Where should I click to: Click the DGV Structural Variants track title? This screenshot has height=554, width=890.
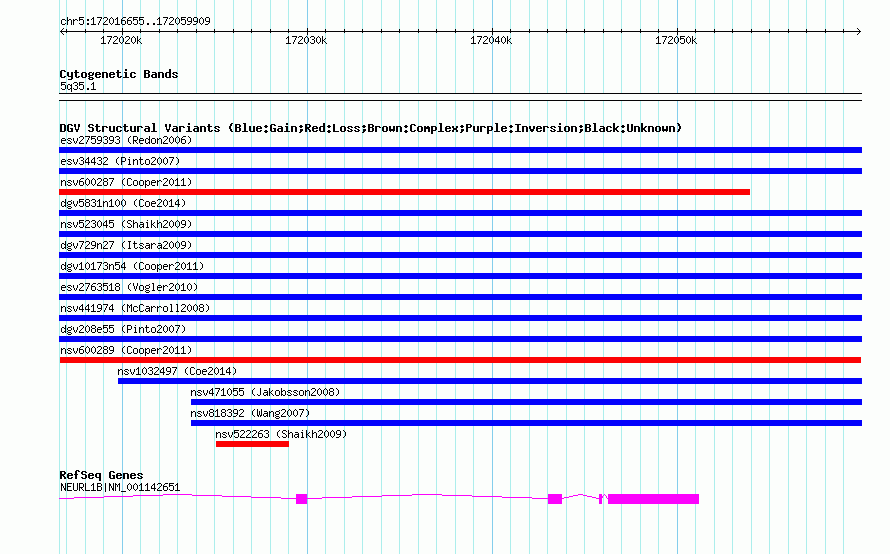click(371, 128)
